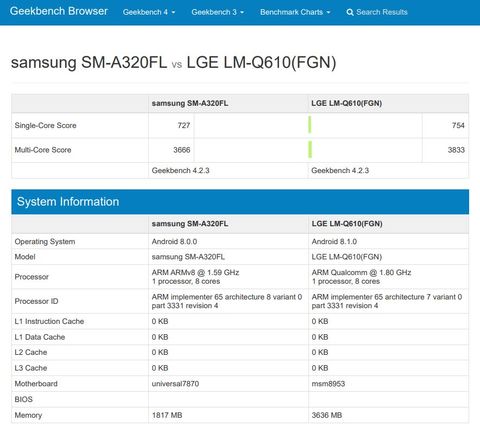The height and width of the screenshot is (427, 480).
Task: Click the green multi-core score bar
Action: click(310, 149)
